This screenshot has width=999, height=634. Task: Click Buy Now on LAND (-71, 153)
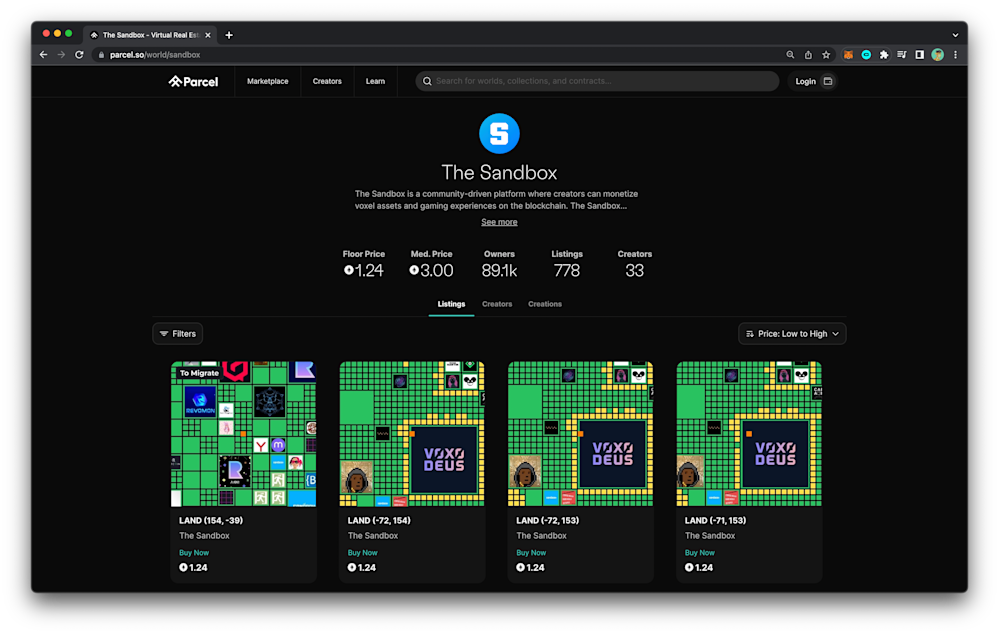coord(700,552)
